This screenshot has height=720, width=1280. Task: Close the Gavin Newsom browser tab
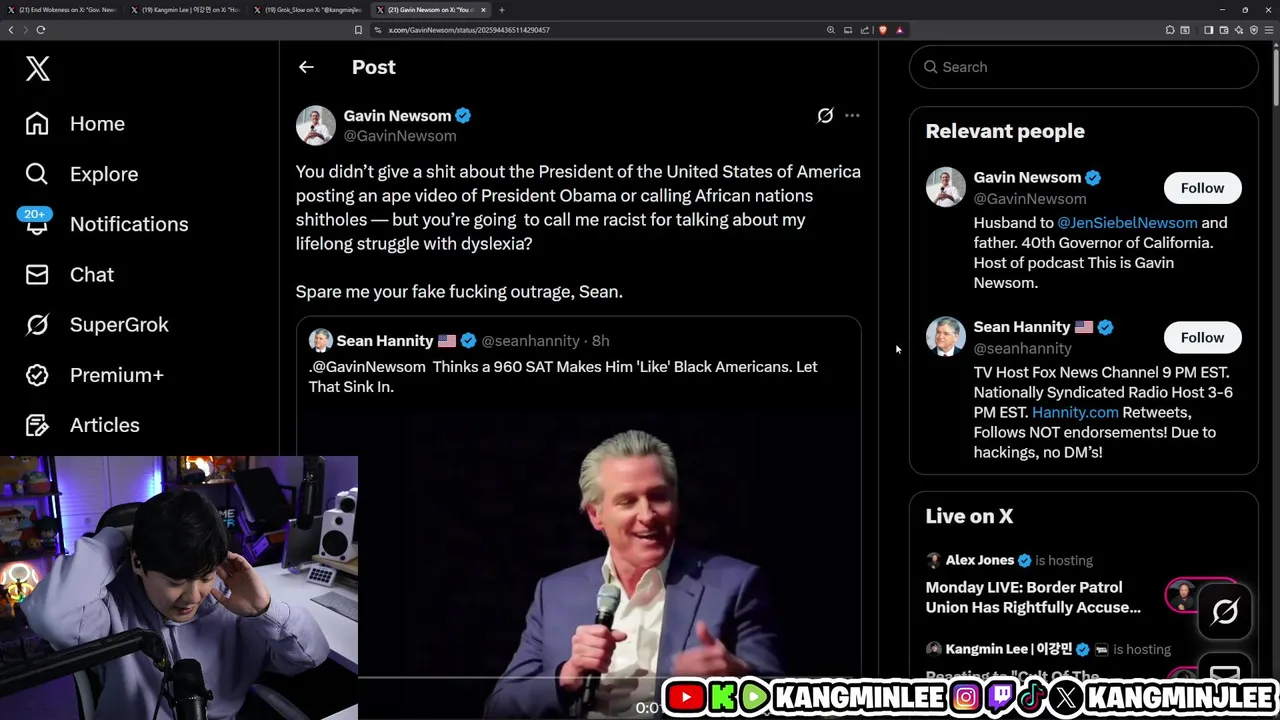(x=483, y=10)
